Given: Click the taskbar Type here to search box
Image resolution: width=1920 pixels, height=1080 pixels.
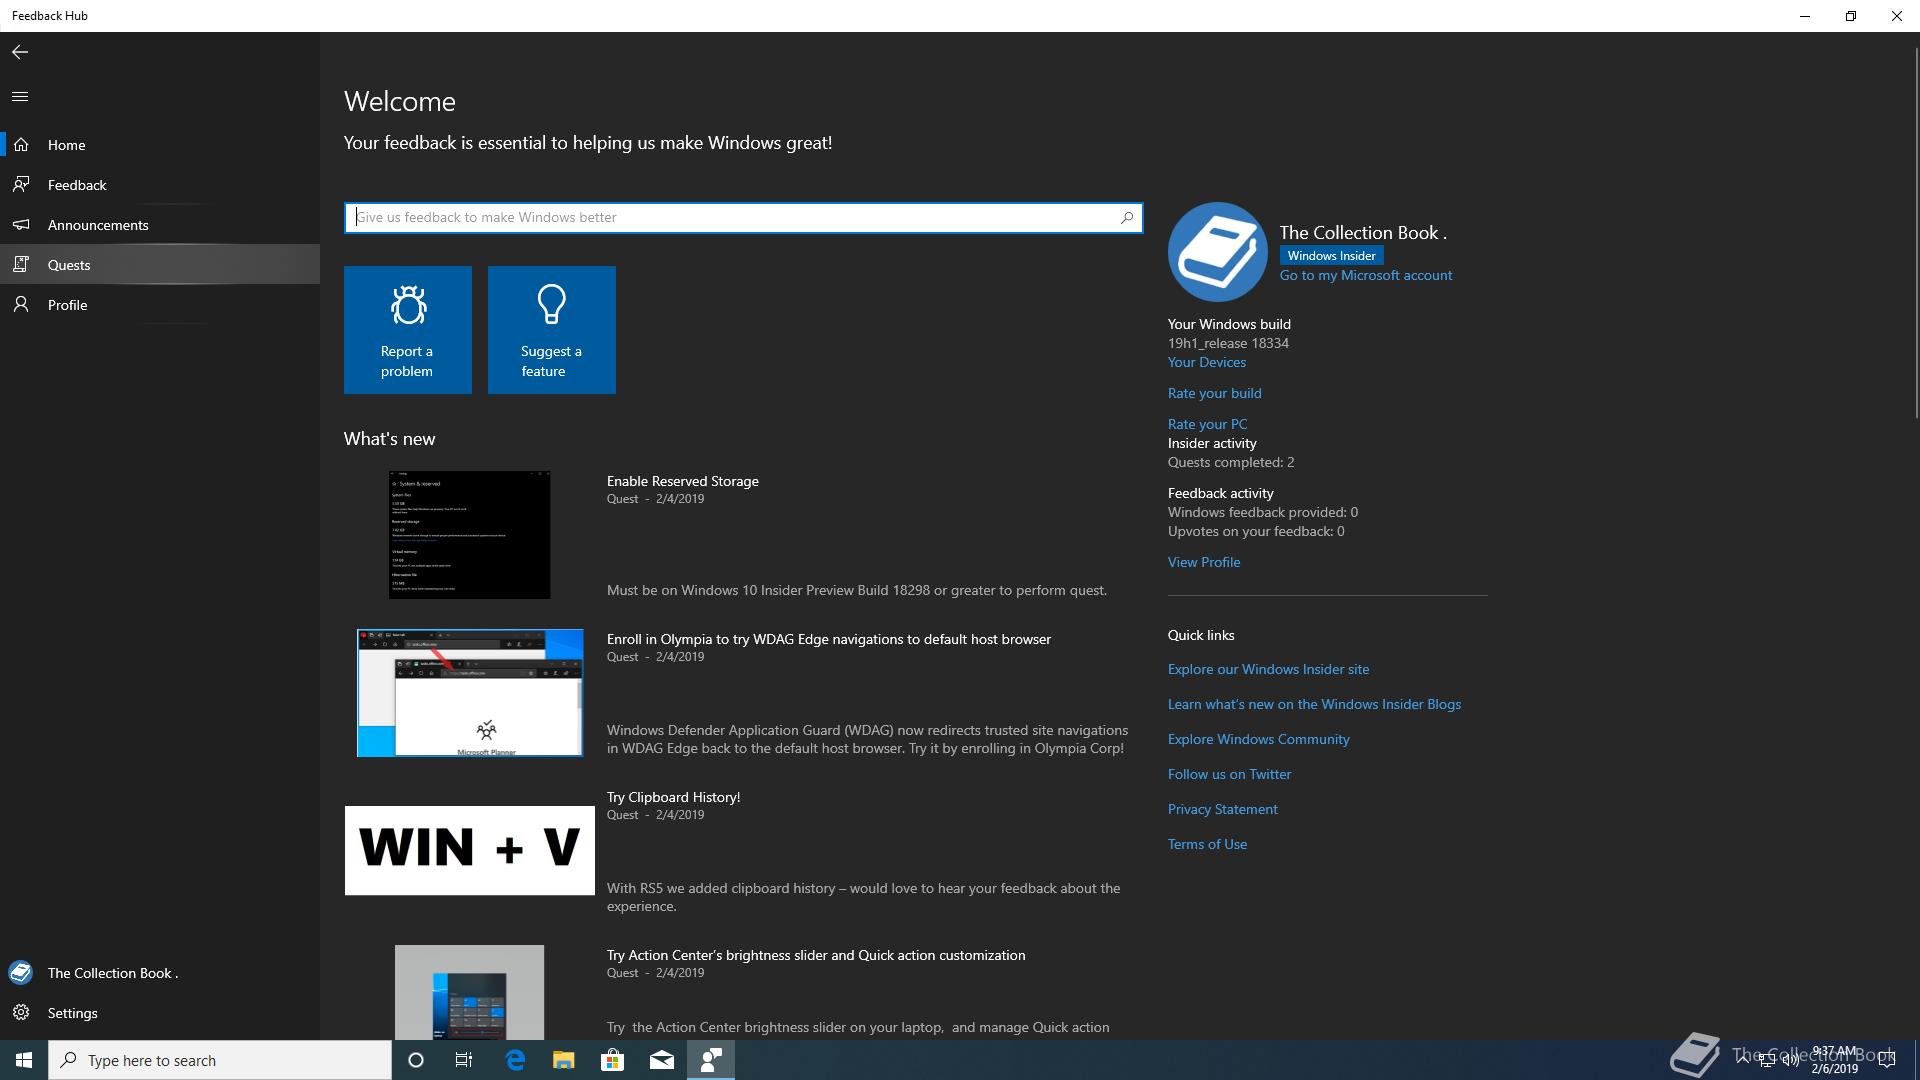Looking at the screenshot, I should point(220,1060).
